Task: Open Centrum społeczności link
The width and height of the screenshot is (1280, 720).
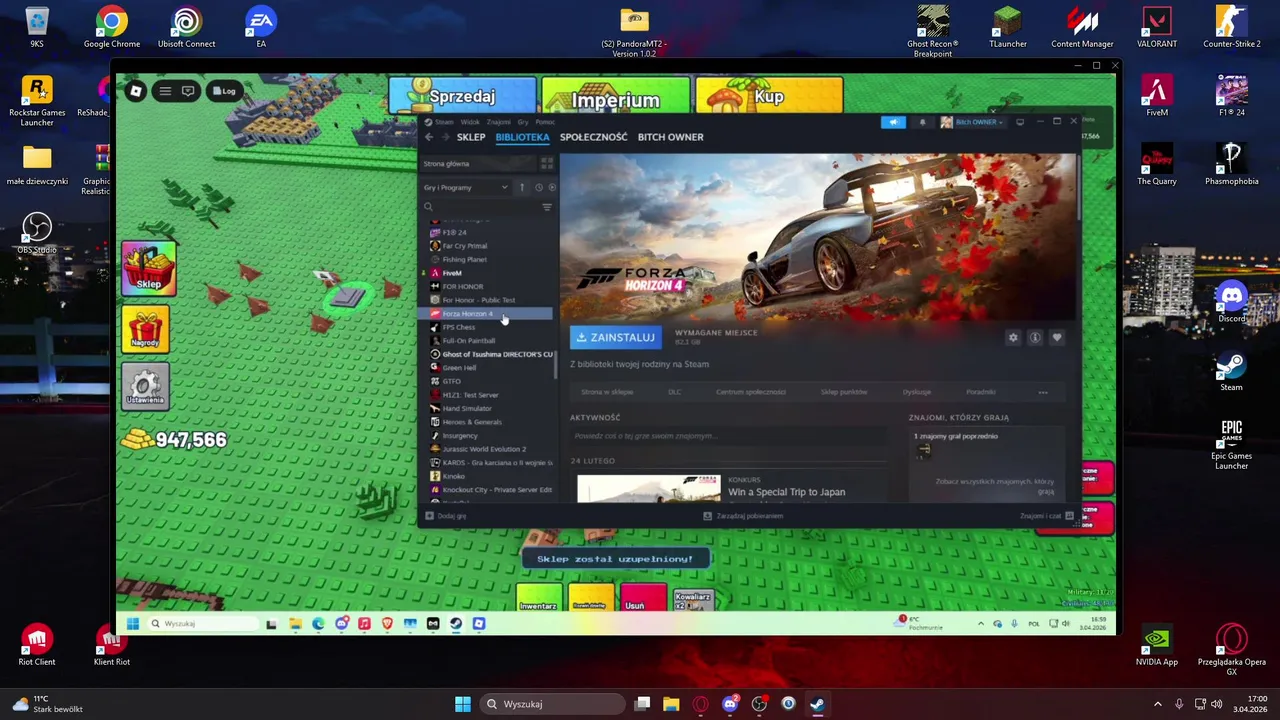Action: pos(751,392)
